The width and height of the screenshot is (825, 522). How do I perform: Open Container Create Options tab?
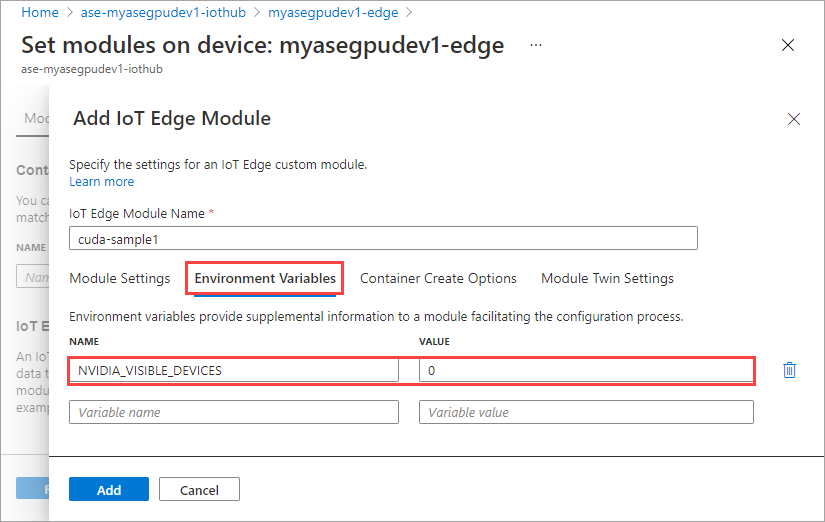pyautogui.click(x=438, y=278)
